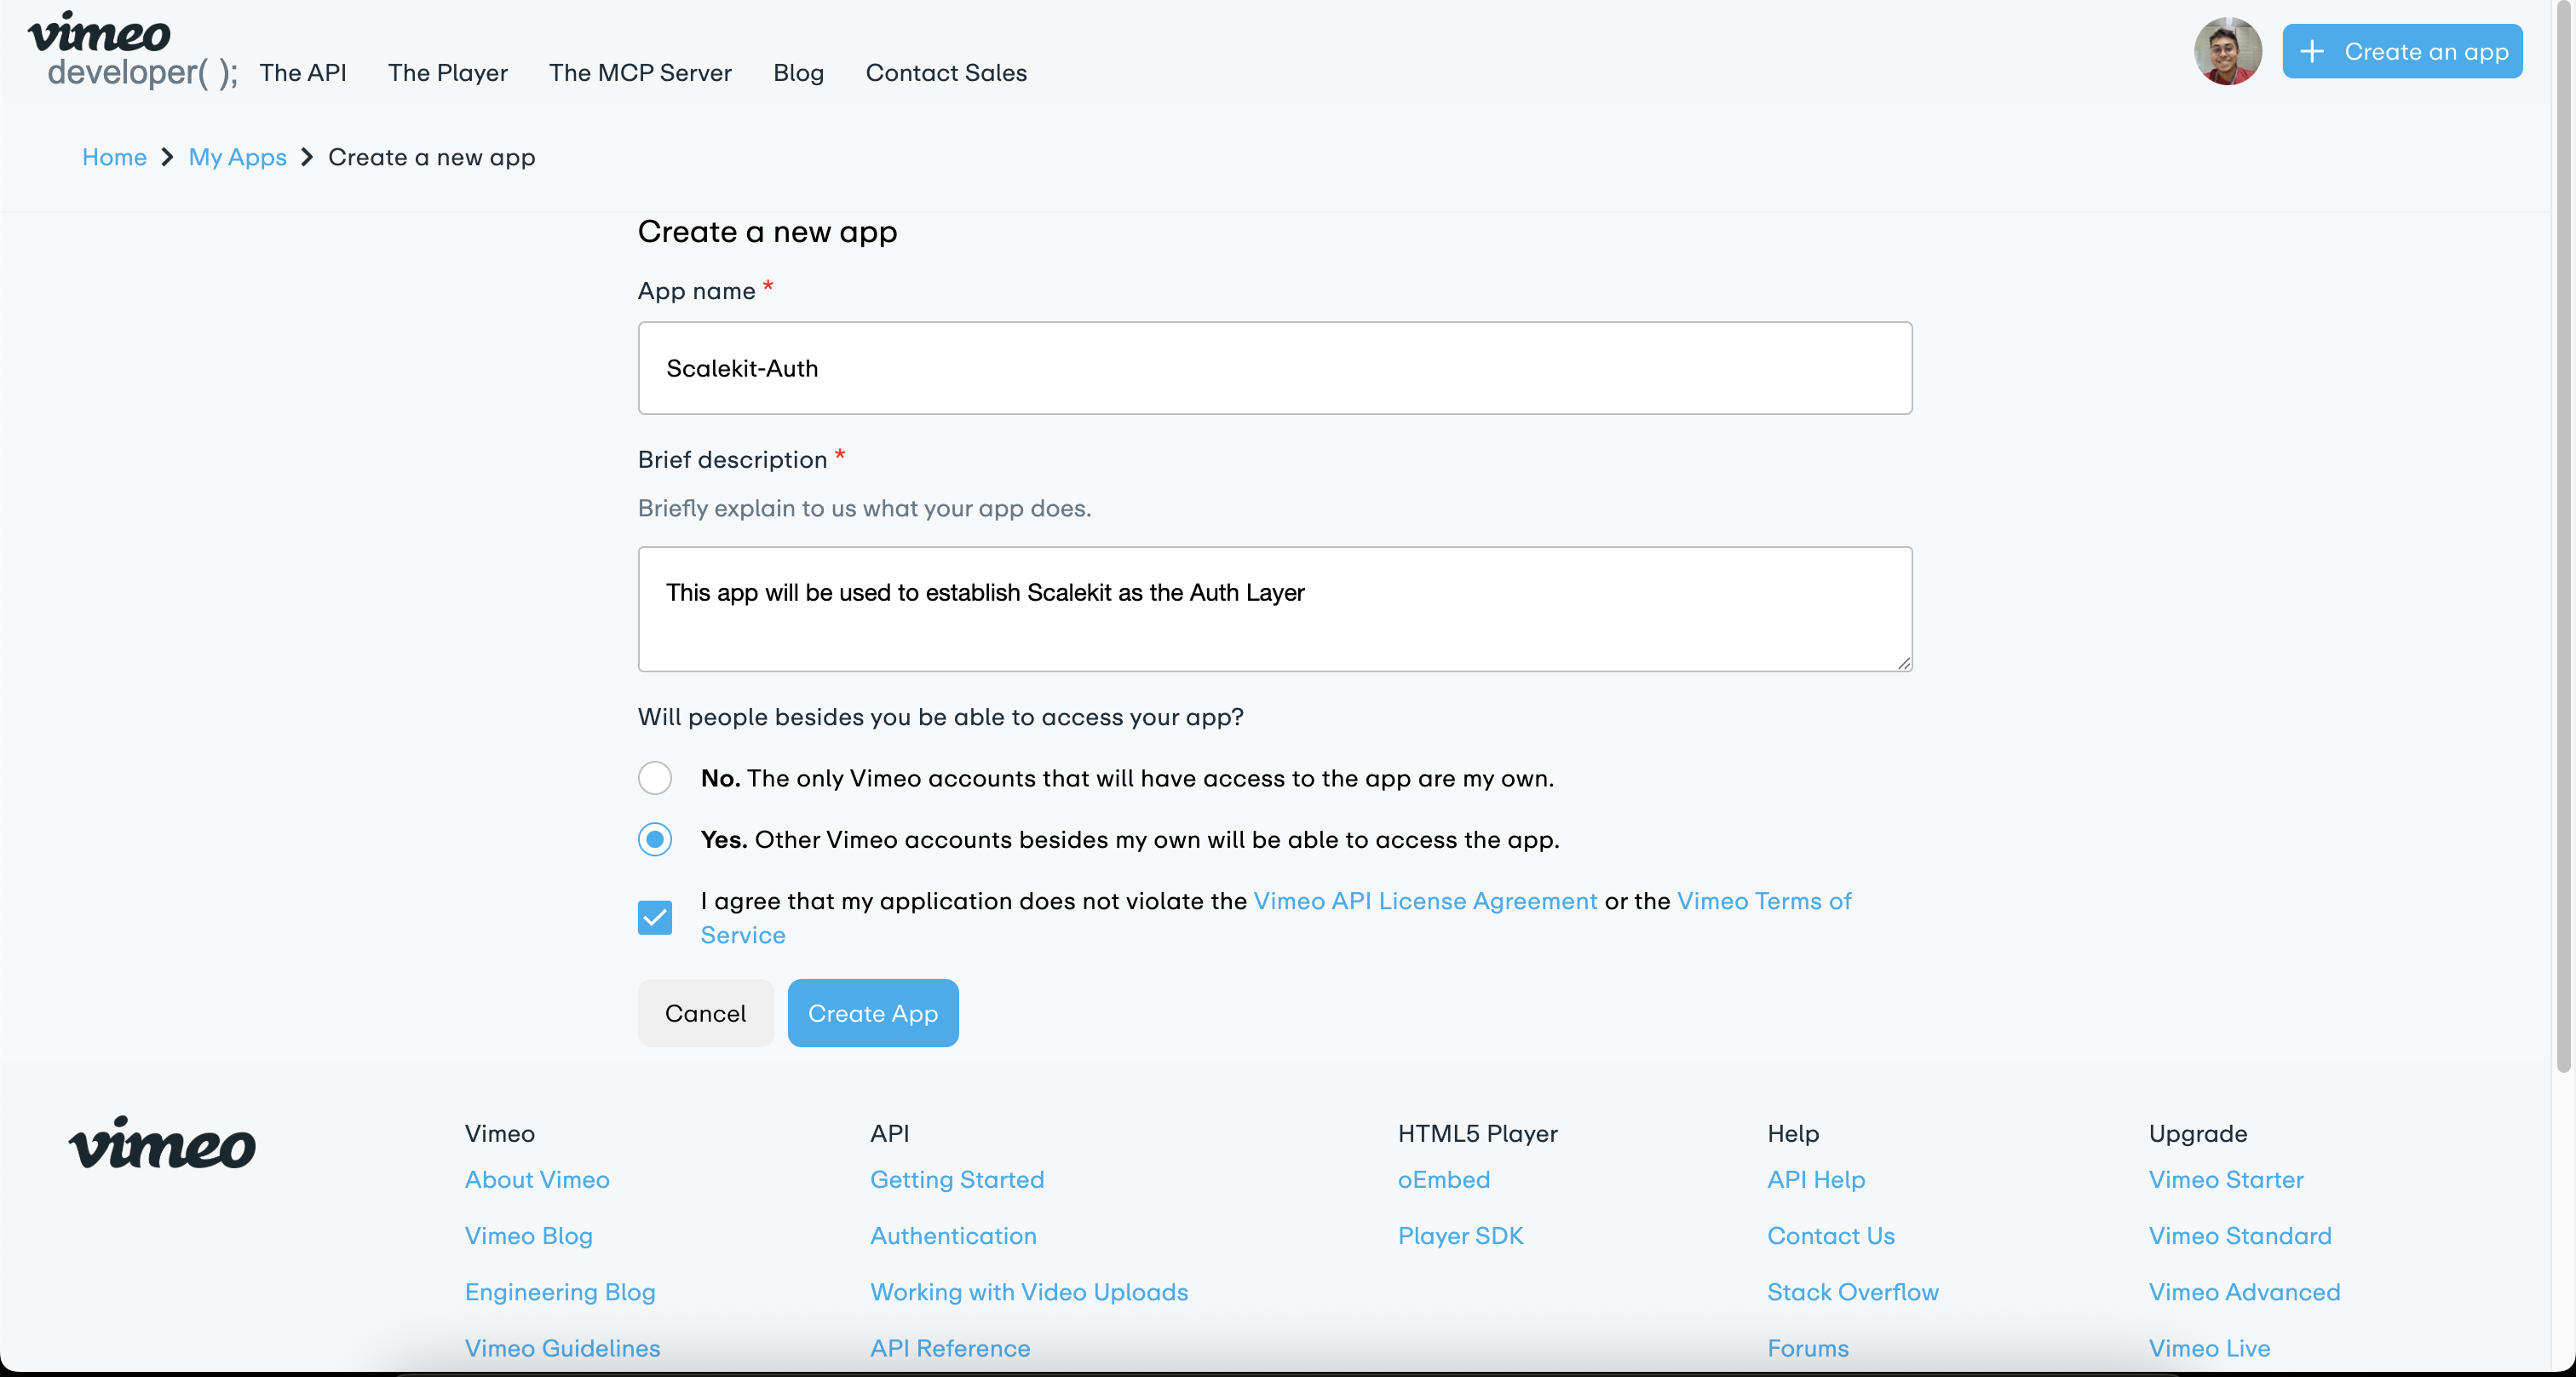2576x1377 pixels.
Task: Open the Vimeo Terms of Service link
Action: coord(1763,901)
